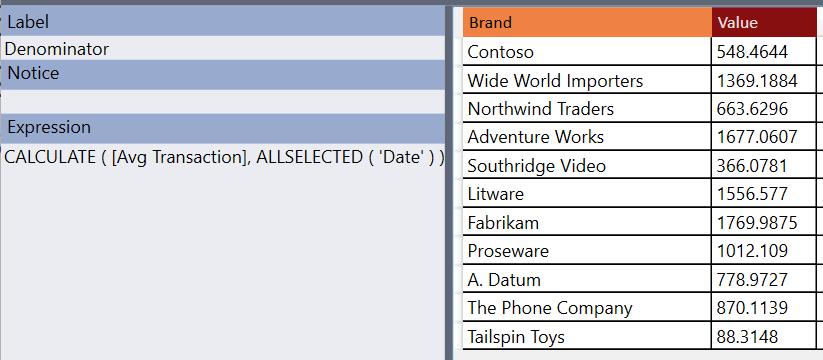Select the Litware brand cell
823x360 pixels.
[587, 194]
